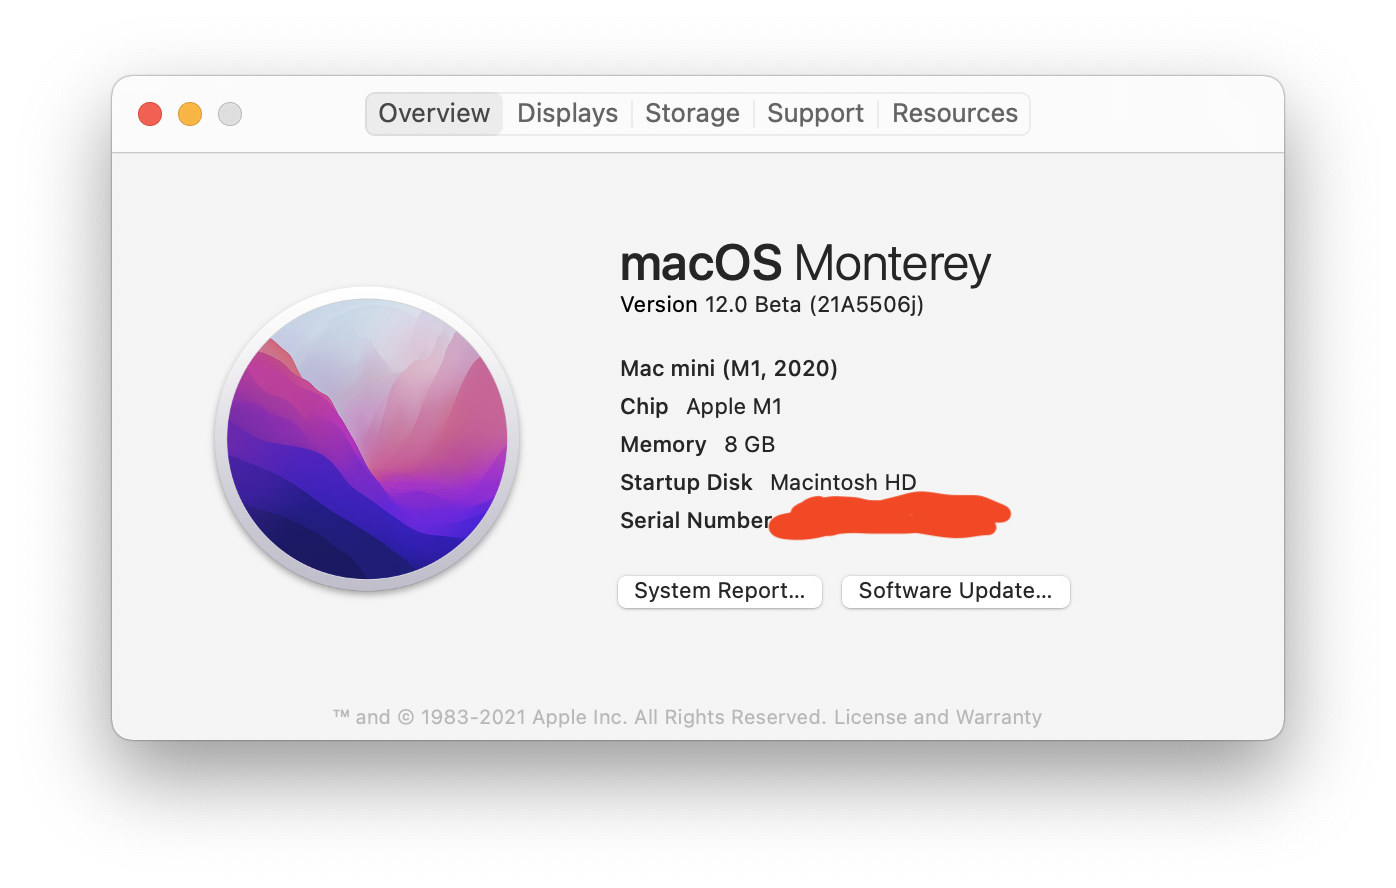Image resolution: width=1396 pixels, height=888 pixels.
Task: Go to the Support tab
Action: [x=815, y=114]
